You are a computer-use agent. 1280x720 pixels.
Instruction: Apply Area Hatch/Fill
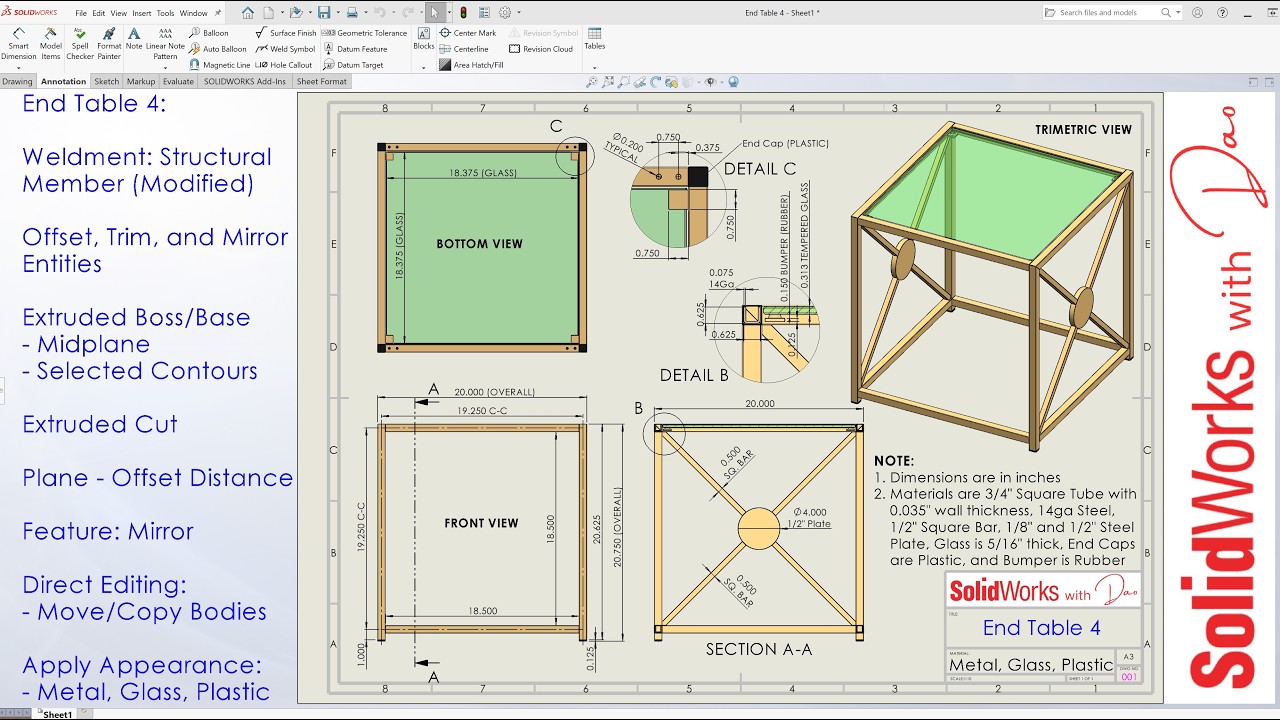pyautogui.click(x=471, y=65)
